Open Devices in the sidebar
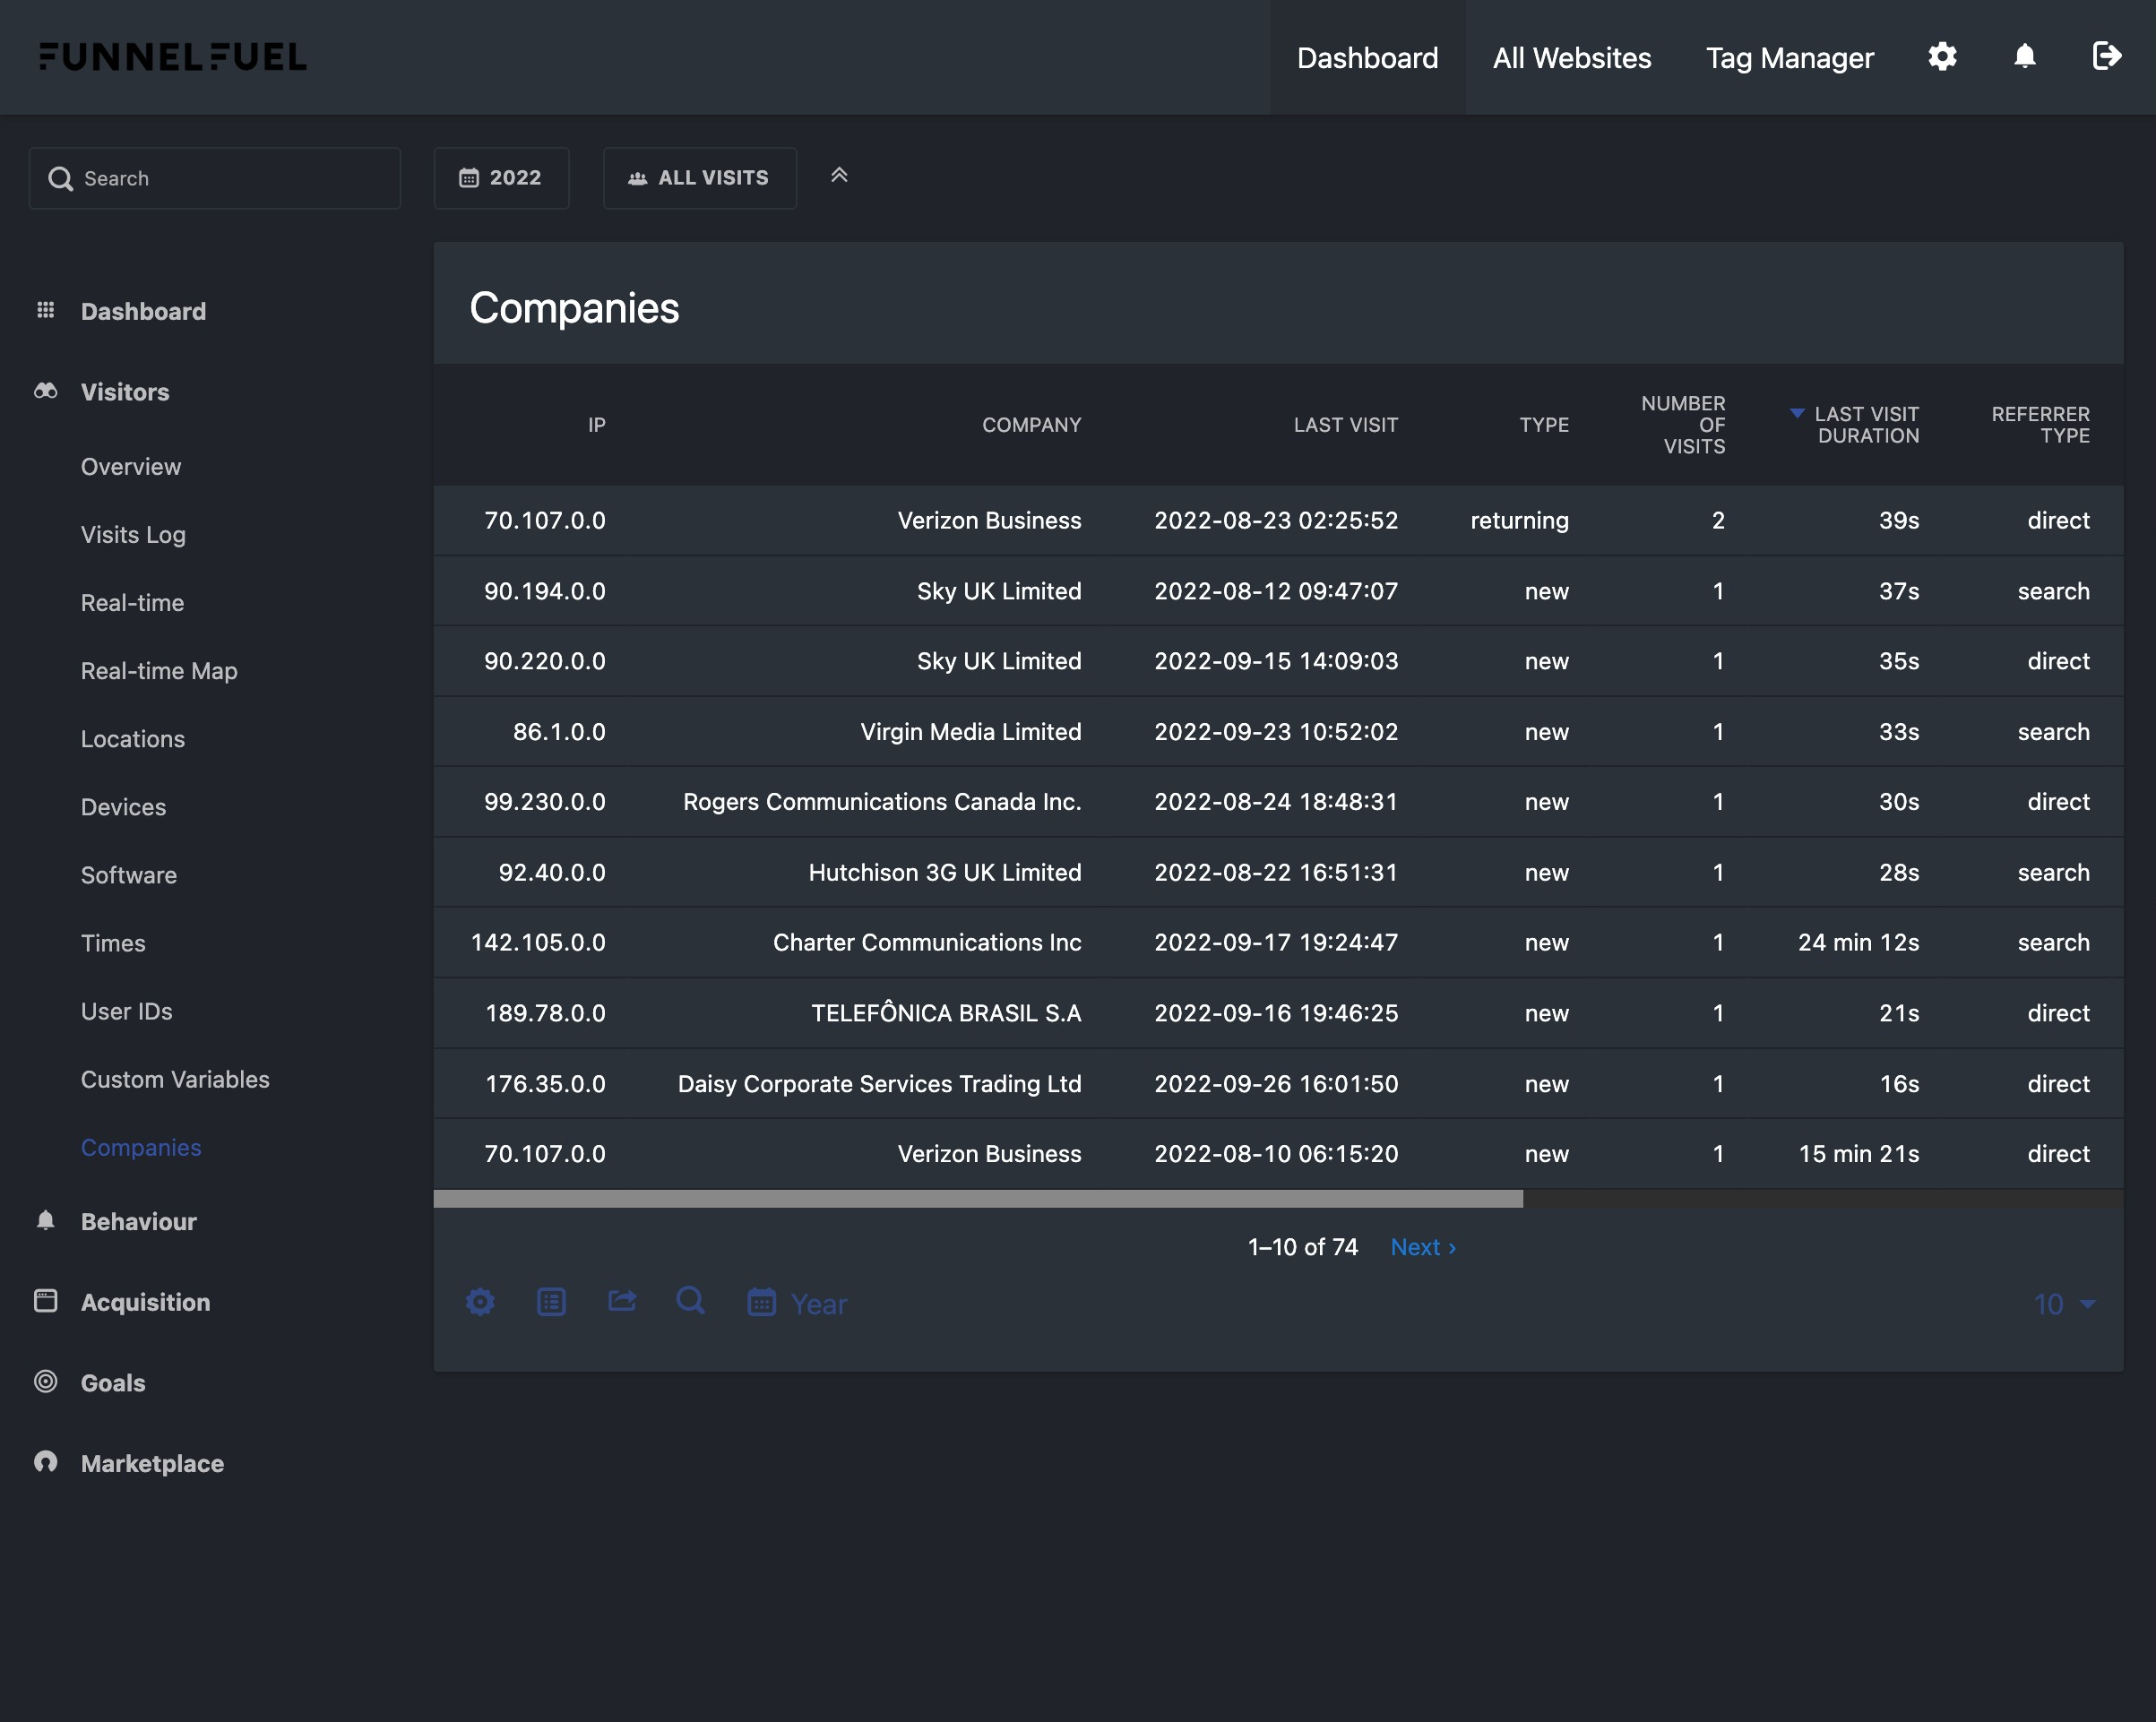 click(x=123, y=807)
